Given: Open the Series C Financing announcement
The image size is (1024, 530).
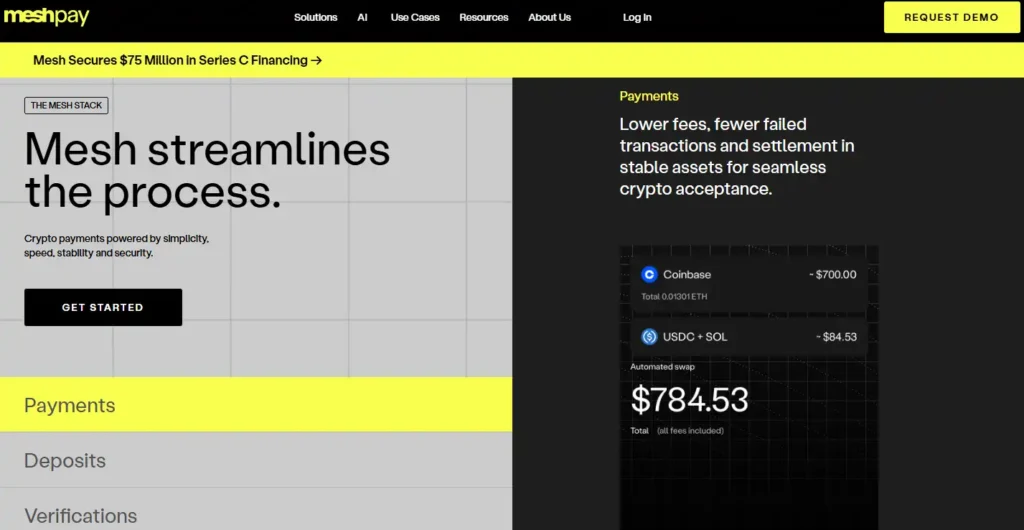Looking at the screenshot, I should (x=170, y=60).
